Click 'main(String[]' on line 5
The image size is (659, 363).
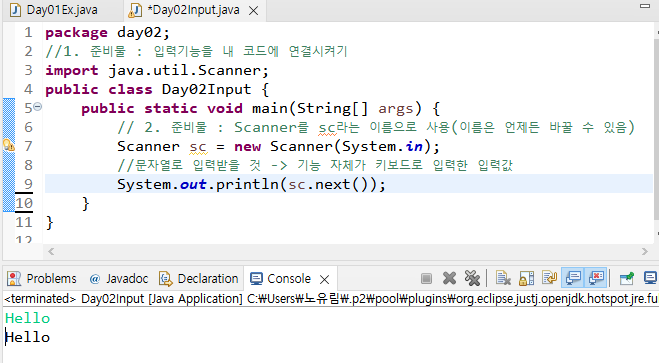[310, 108]
